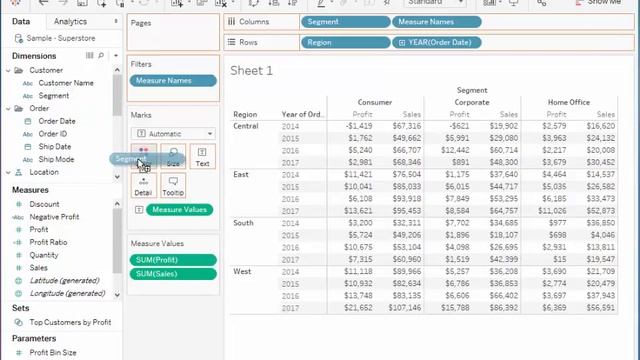Click the Measures list scroll-up arrow
The height and width of the screenshot is (360, 640).
point(117,204)
